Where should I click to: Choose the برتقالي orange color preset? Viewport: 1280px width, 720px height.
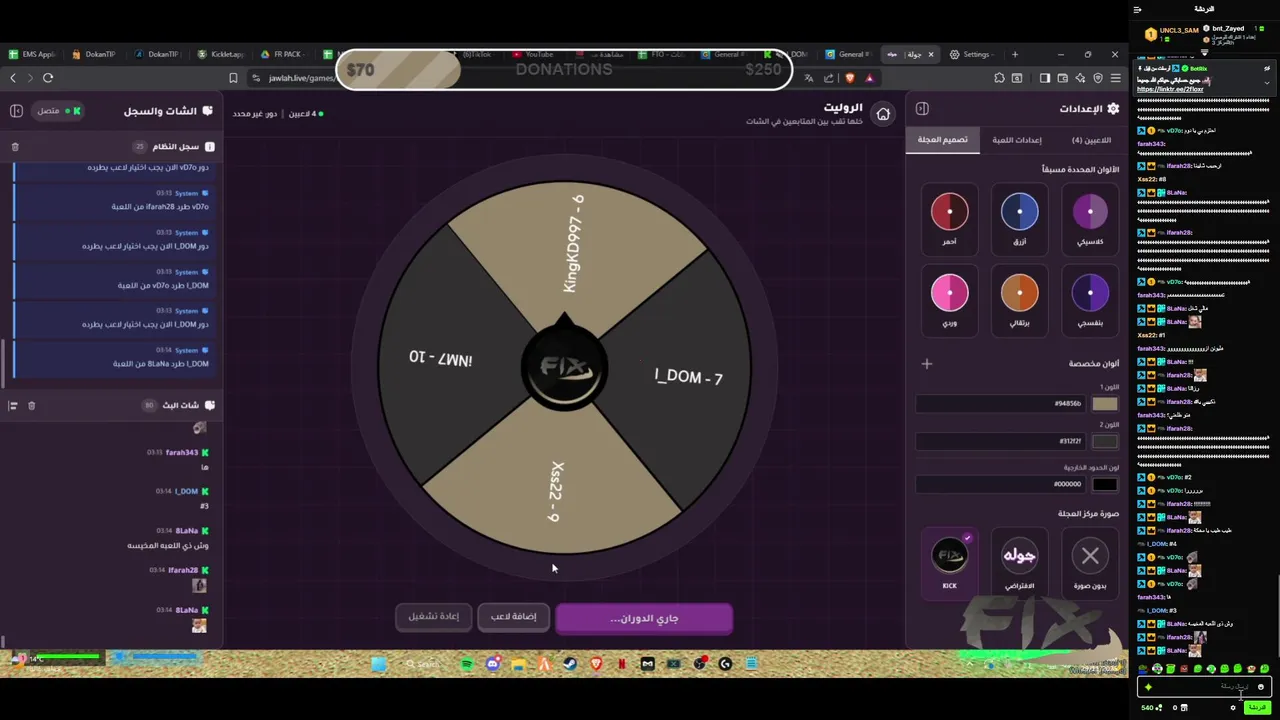(1020, 300)
